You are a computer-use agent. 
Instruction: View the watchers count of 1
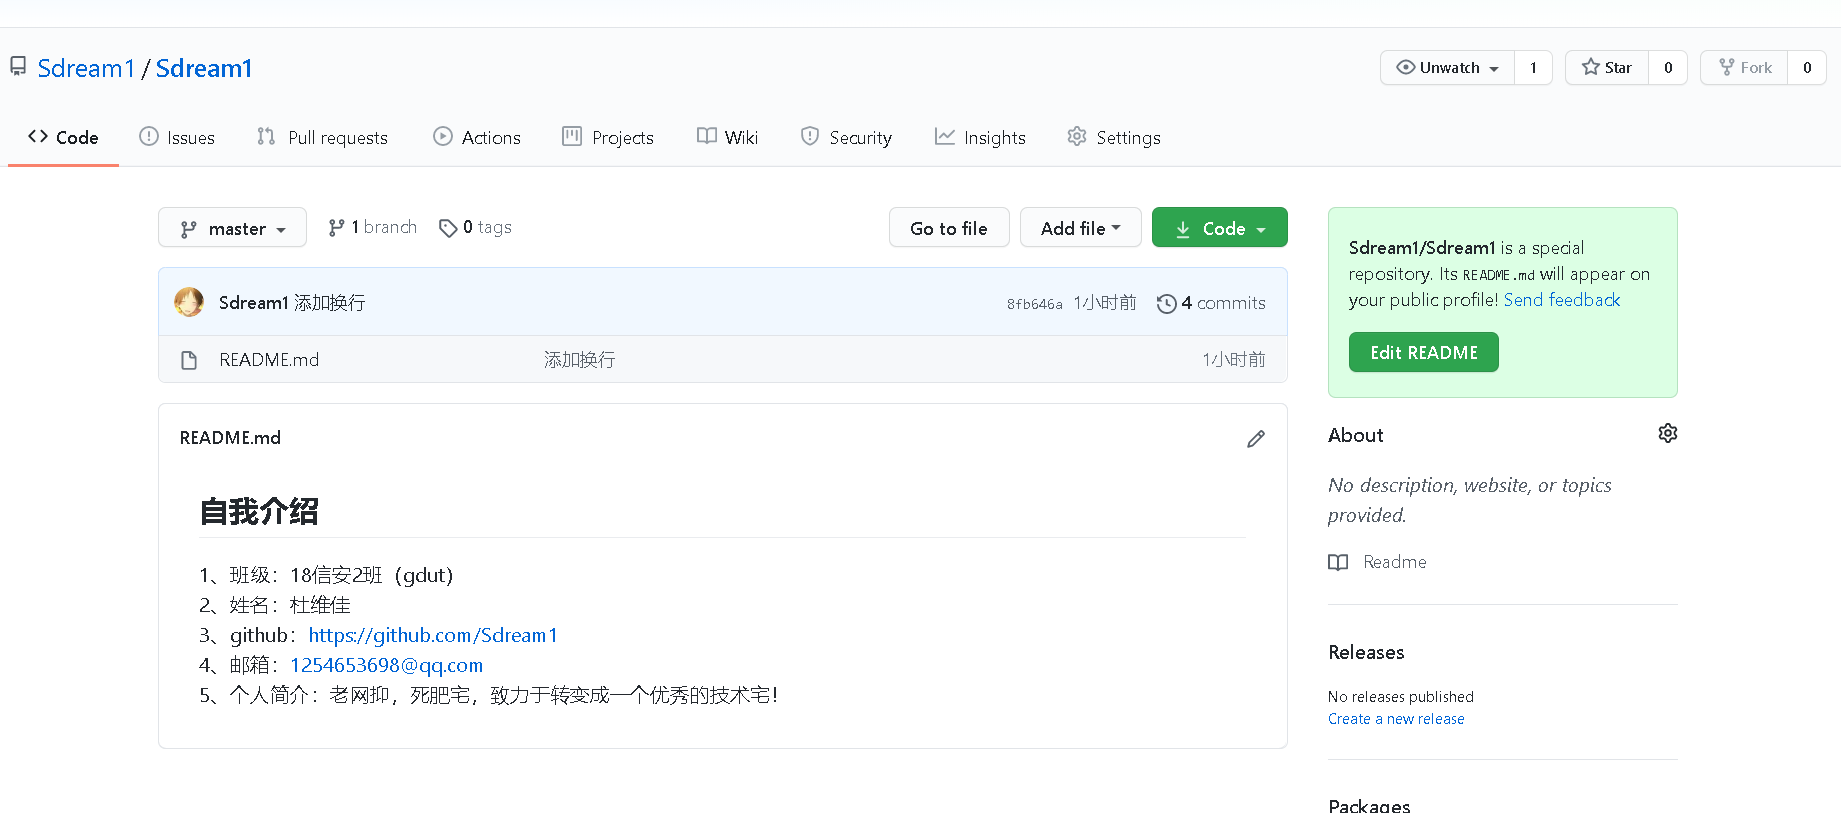point(1533,68)
